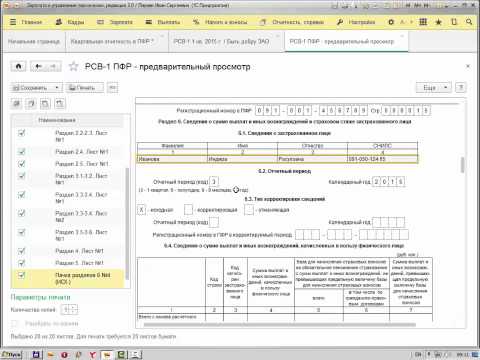Click the корректирующая box in the form
The width and height of the screenshot is (480, 360).
pyautogui.click(x=189, y=210)
